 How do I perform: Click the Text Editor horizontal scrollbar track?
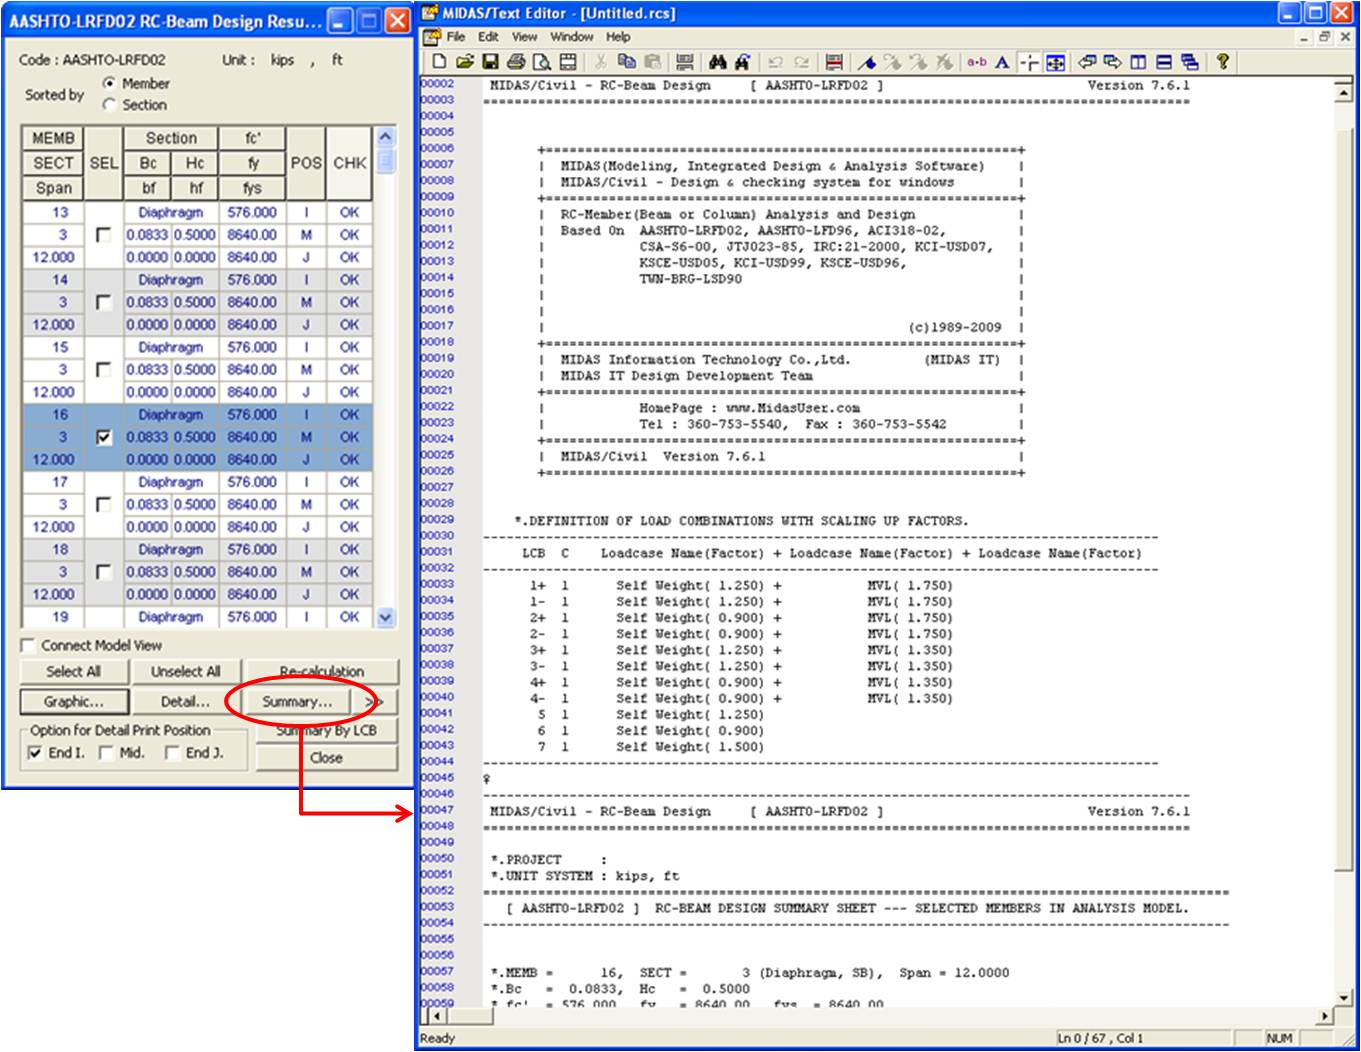point(880,1016)
